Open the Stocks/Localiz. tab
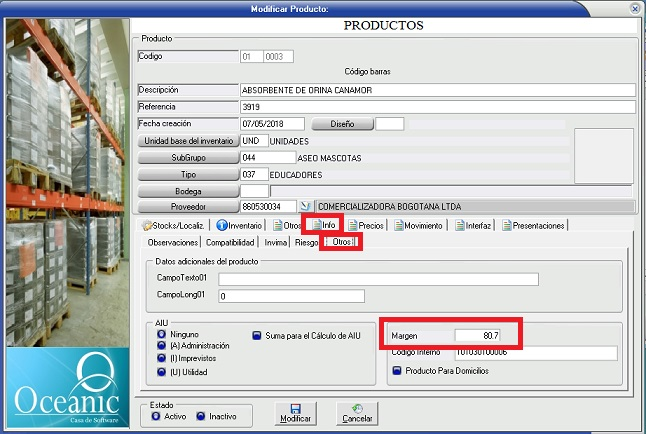Screen dimensions: 646x434 point(174,226)
